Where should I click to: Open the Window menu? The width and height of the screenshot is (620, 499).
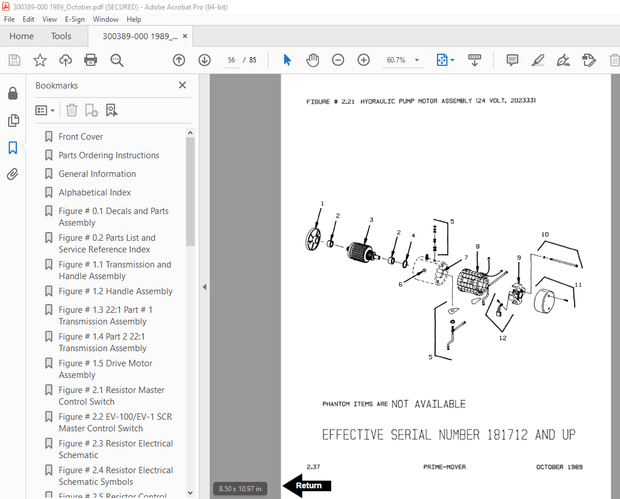tap(106, 19)
